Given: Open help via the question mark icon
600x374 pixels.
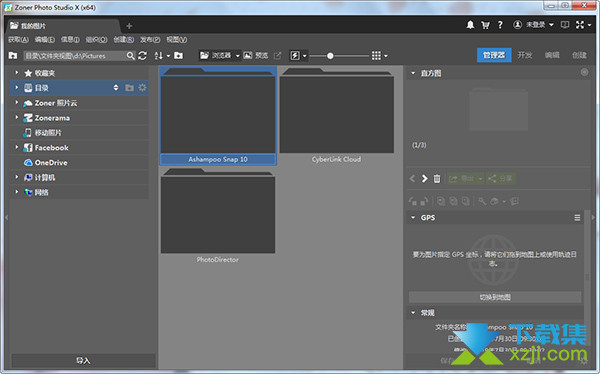Looking at the screenshot, I should 500,25.
